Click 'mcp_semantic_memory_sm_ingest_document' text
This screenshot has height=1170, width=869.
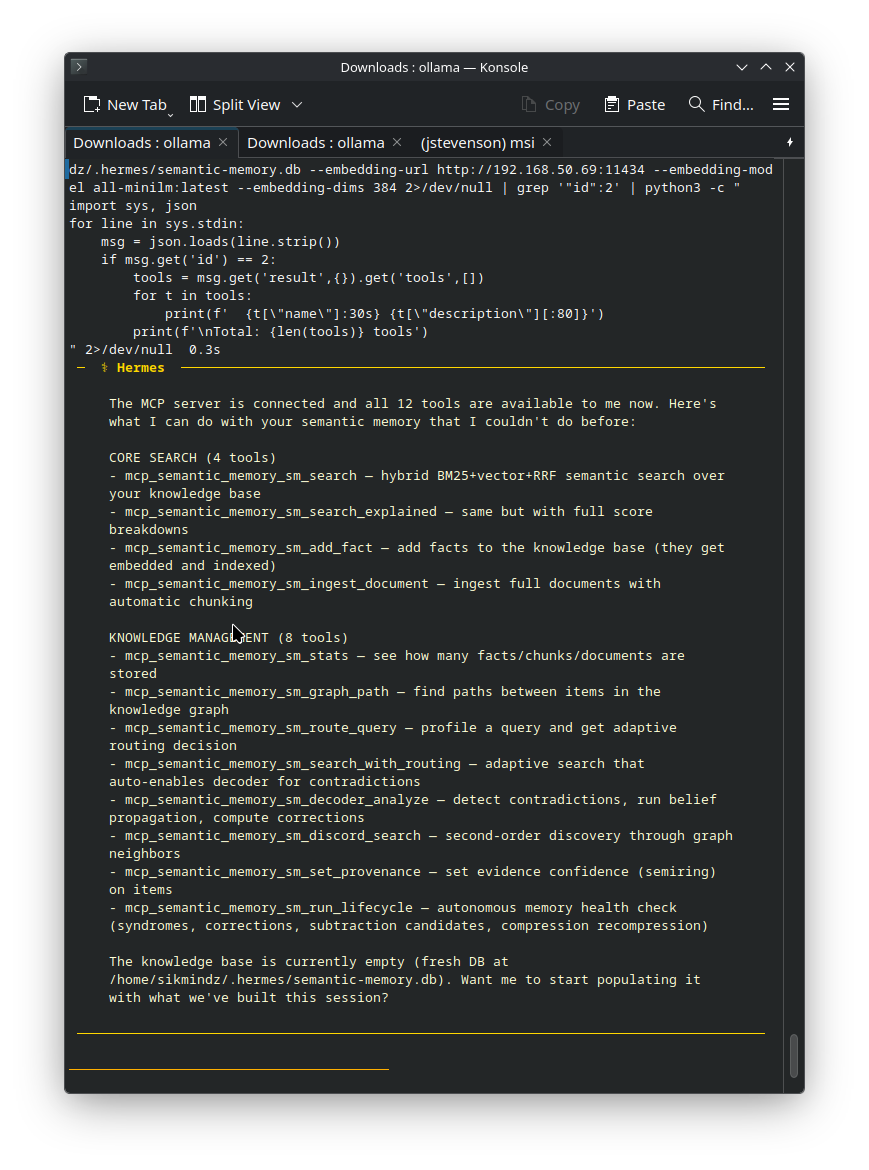(x=277, y=584)
